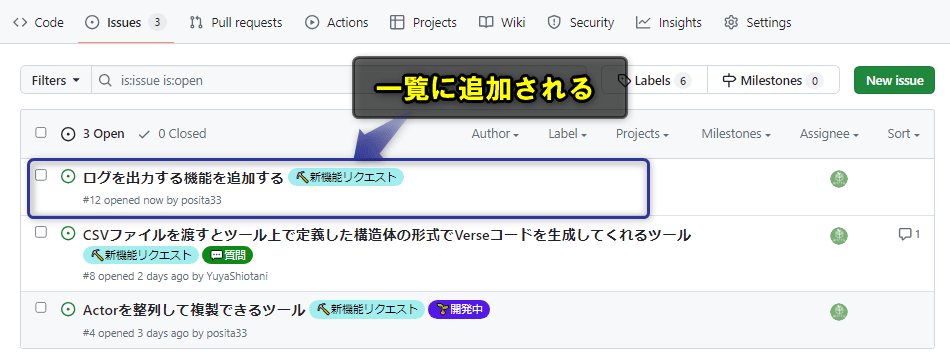The height and width of the screenshot is (364, 950).
Task: Open the Code tab
Action: 38,22
